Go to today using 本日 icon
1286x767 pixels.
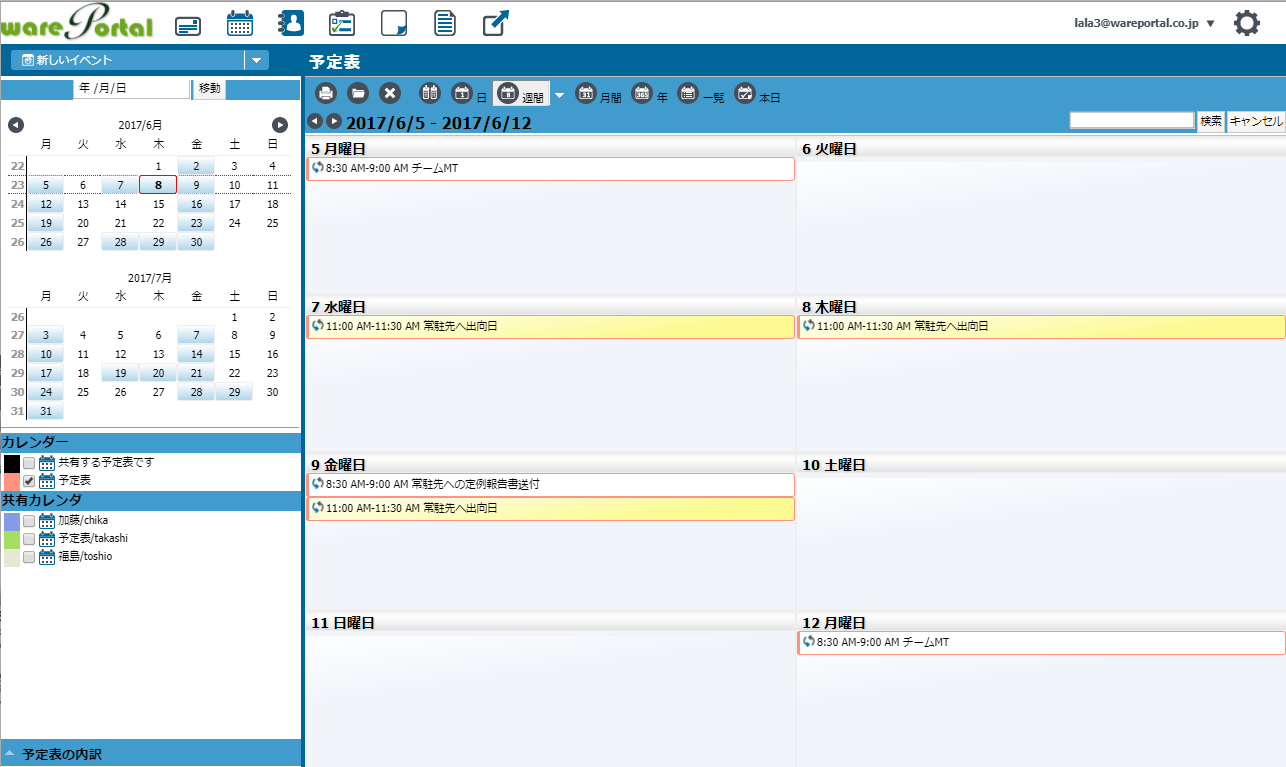pyautogui.click(x=745, y=93)
